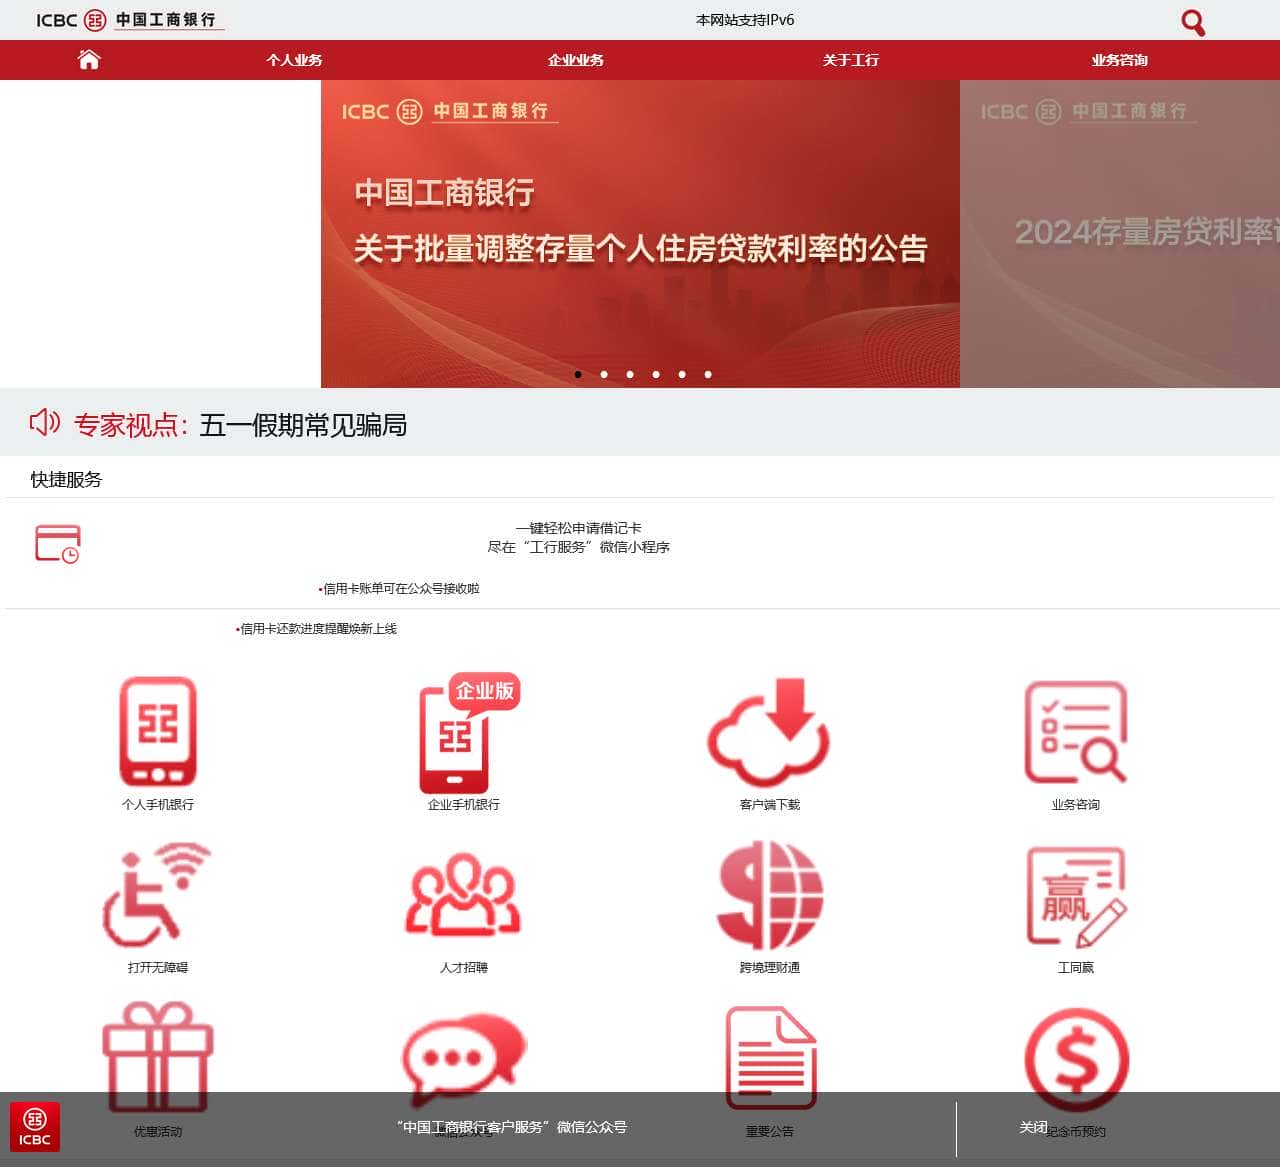Image resolution: width=1280 pixels, height=1167 pixels.
Task: Click the ICBC logo at top left
Action: click(x=130, y=20)
